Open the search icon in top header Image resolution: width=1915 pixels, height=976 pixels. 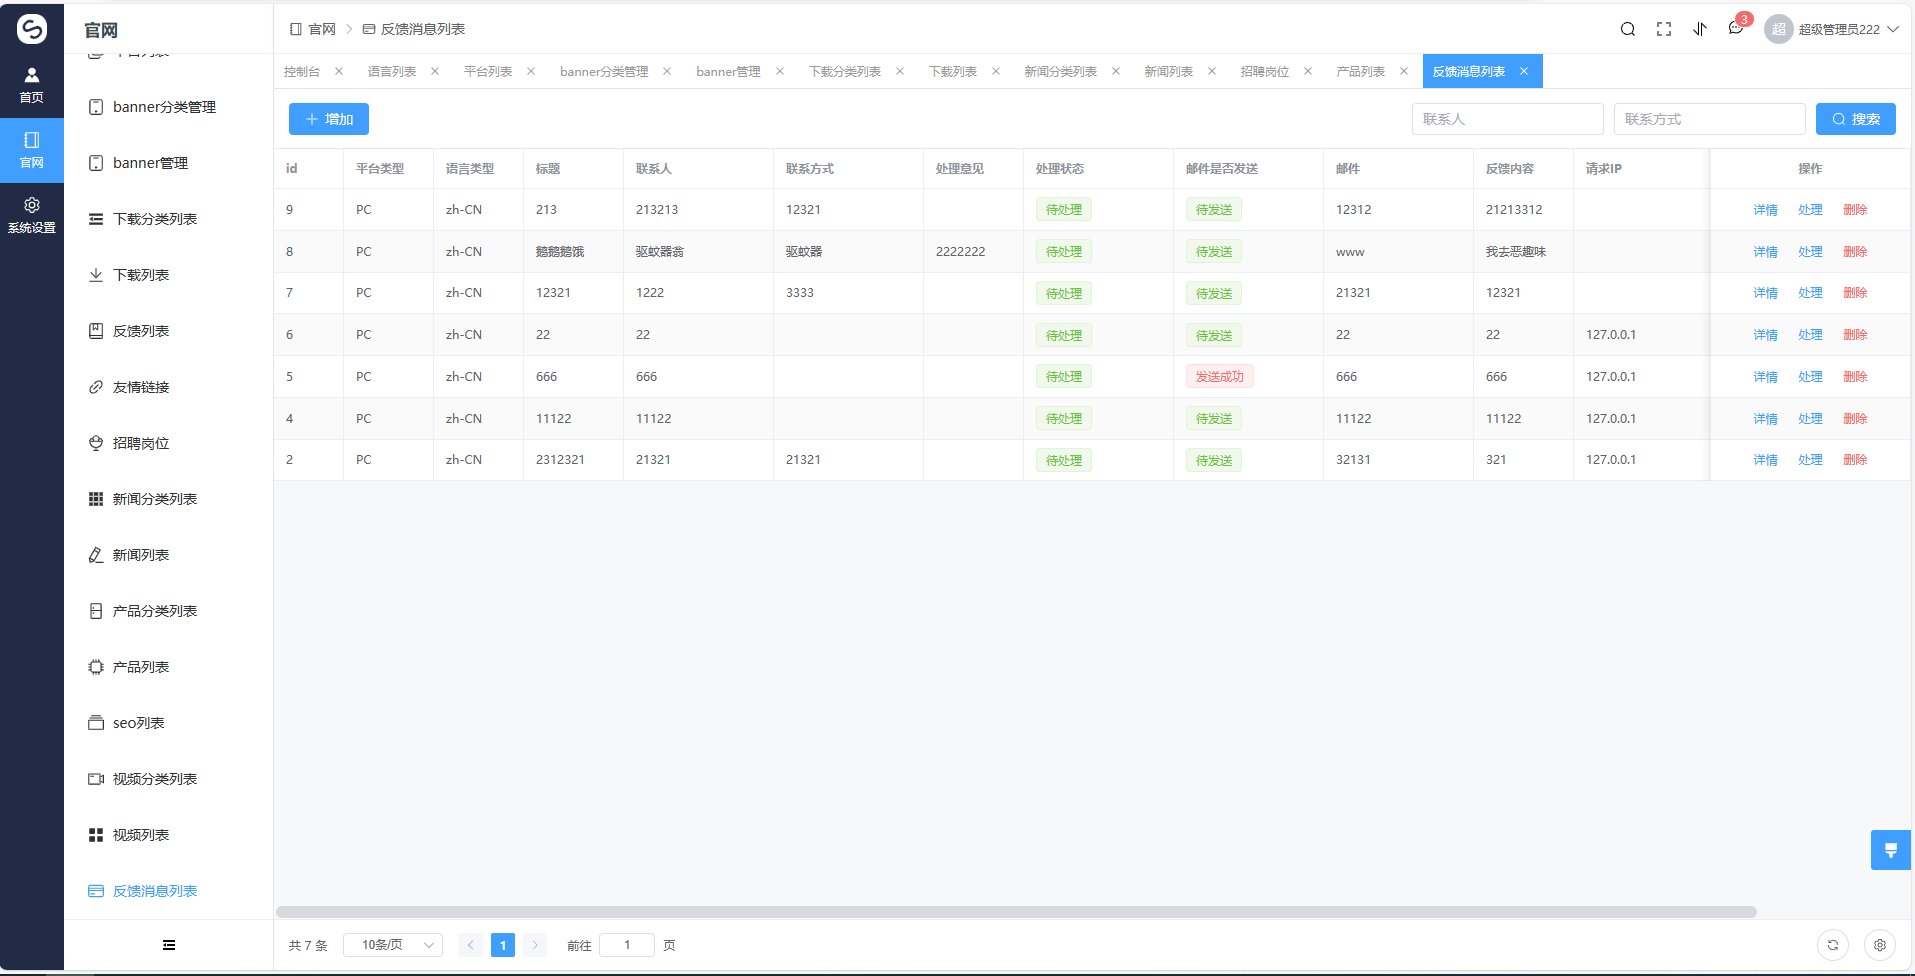(x=1628, y=29)
